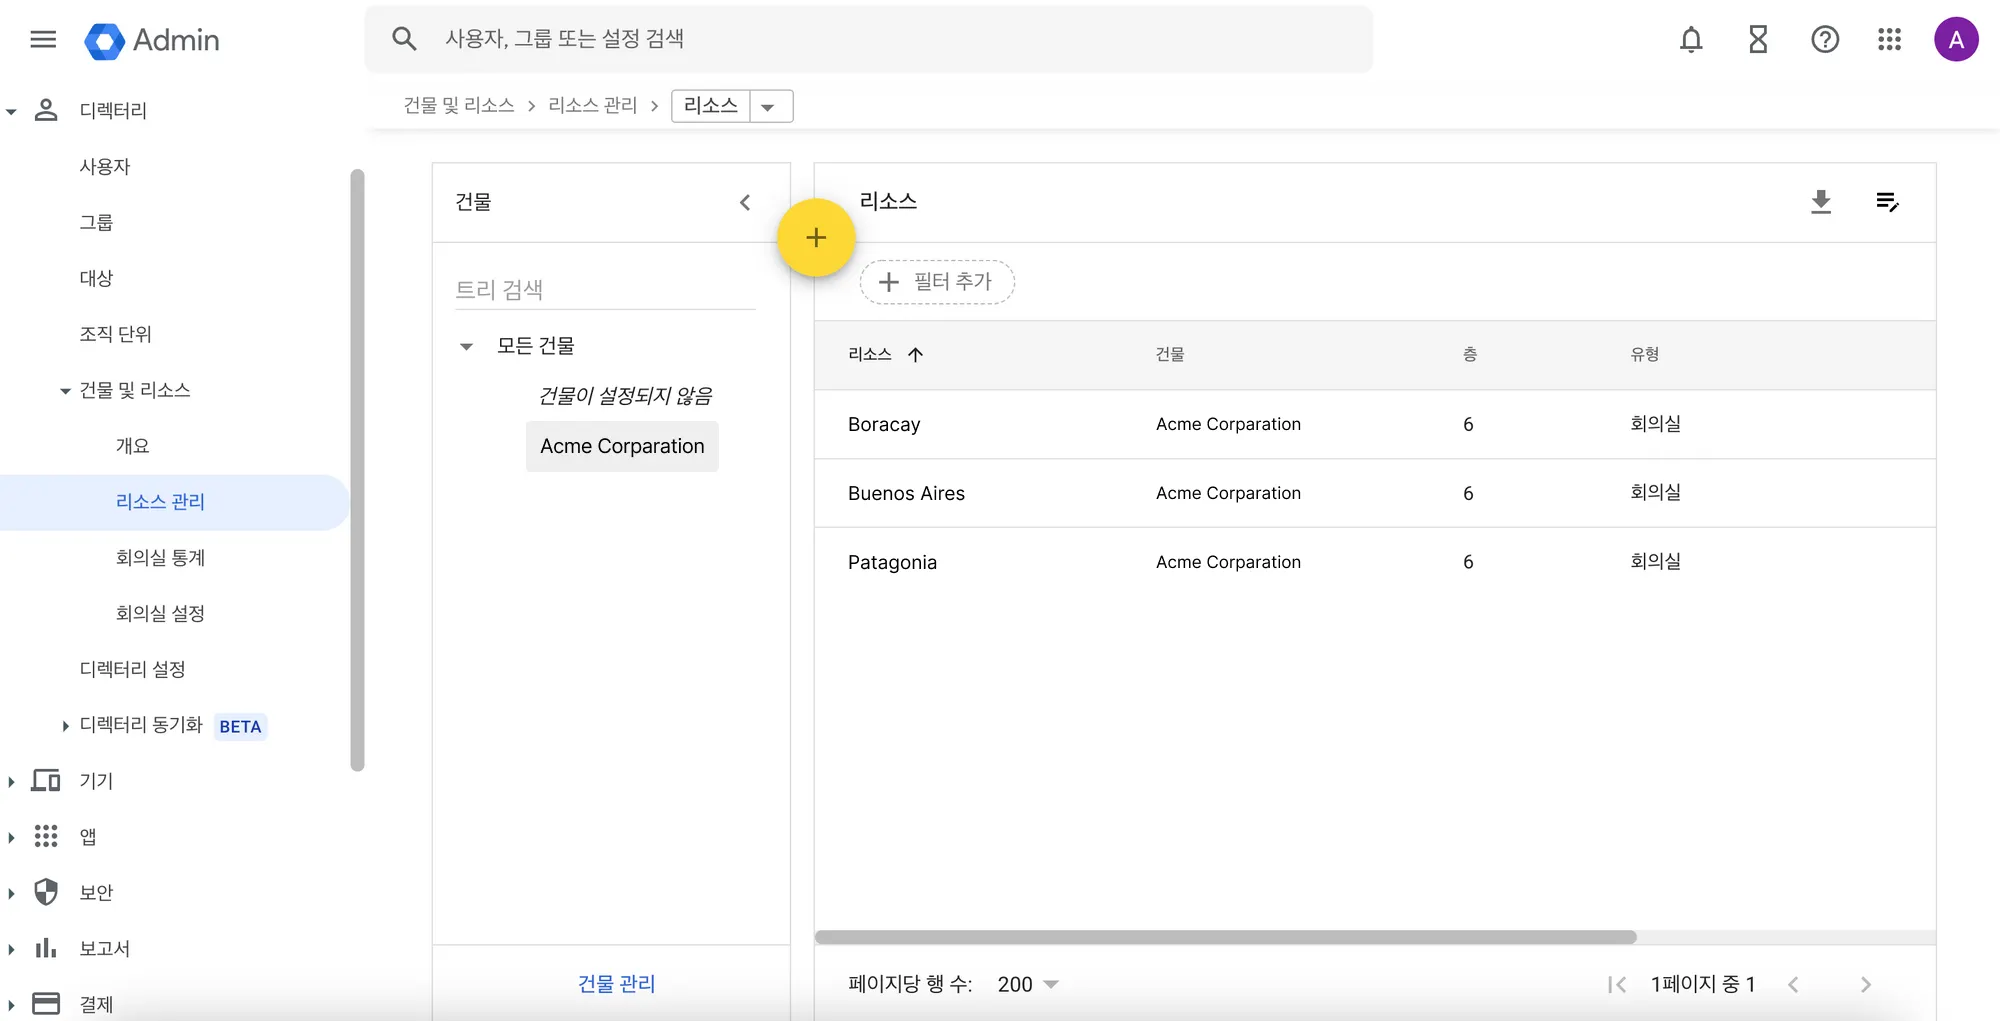Click the 건물 관리 link

(x=616, y=984)
